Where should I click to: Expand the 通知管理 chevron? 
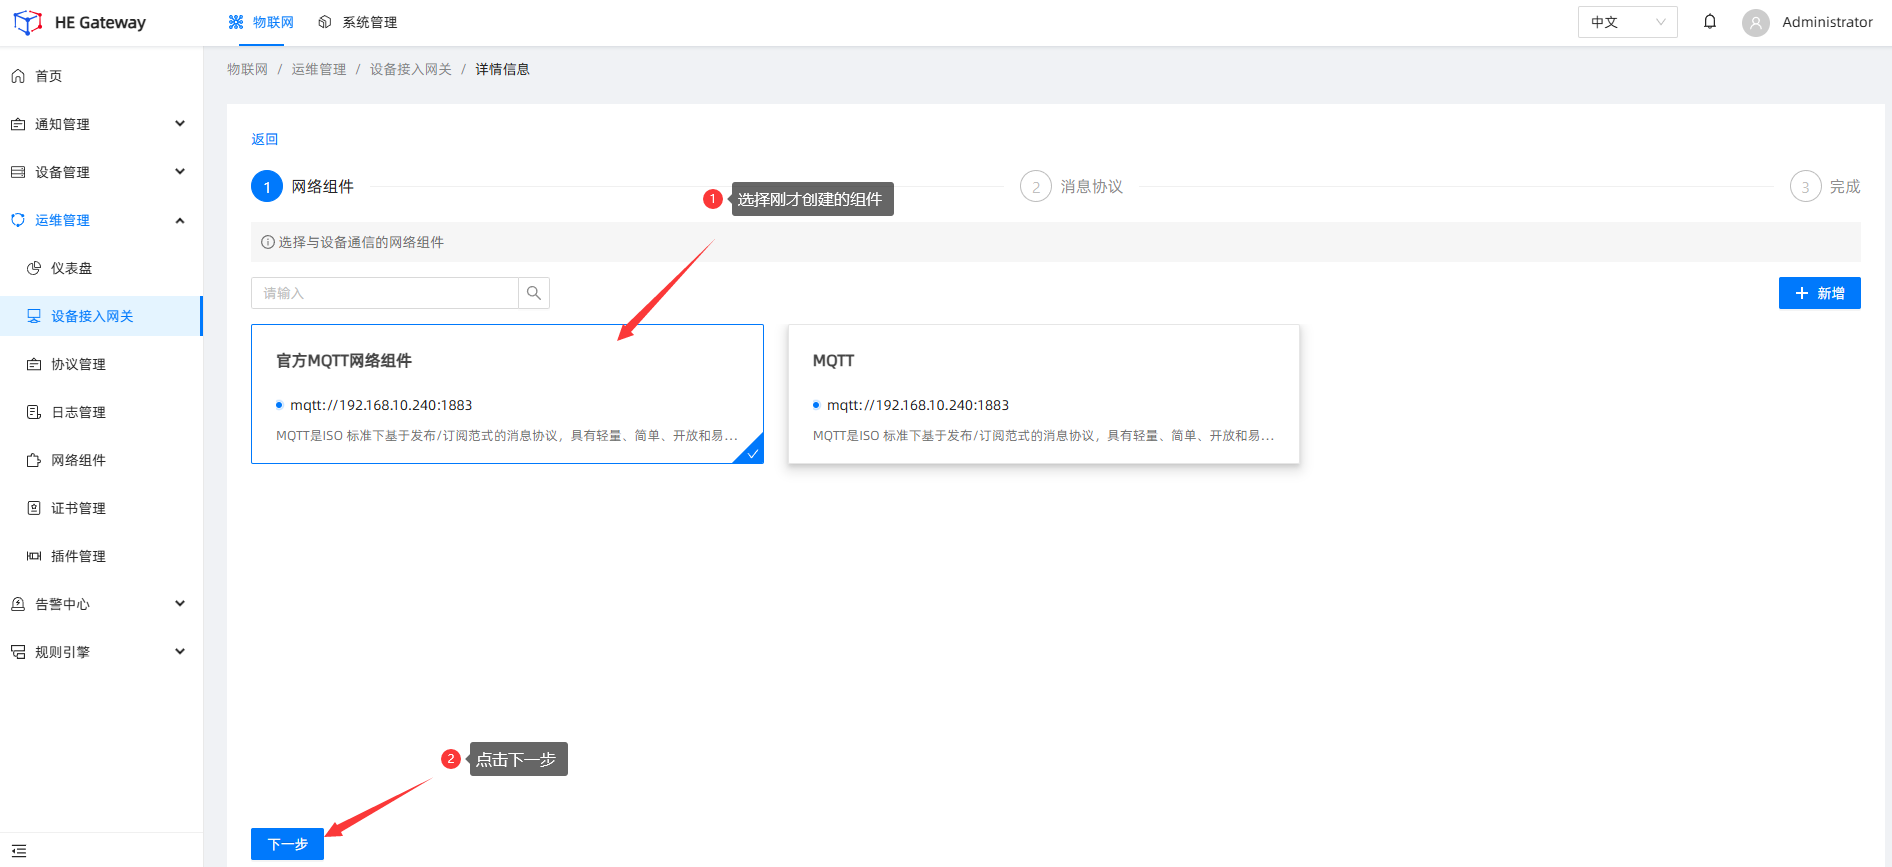pyautogui.click(x=180, y=124)
